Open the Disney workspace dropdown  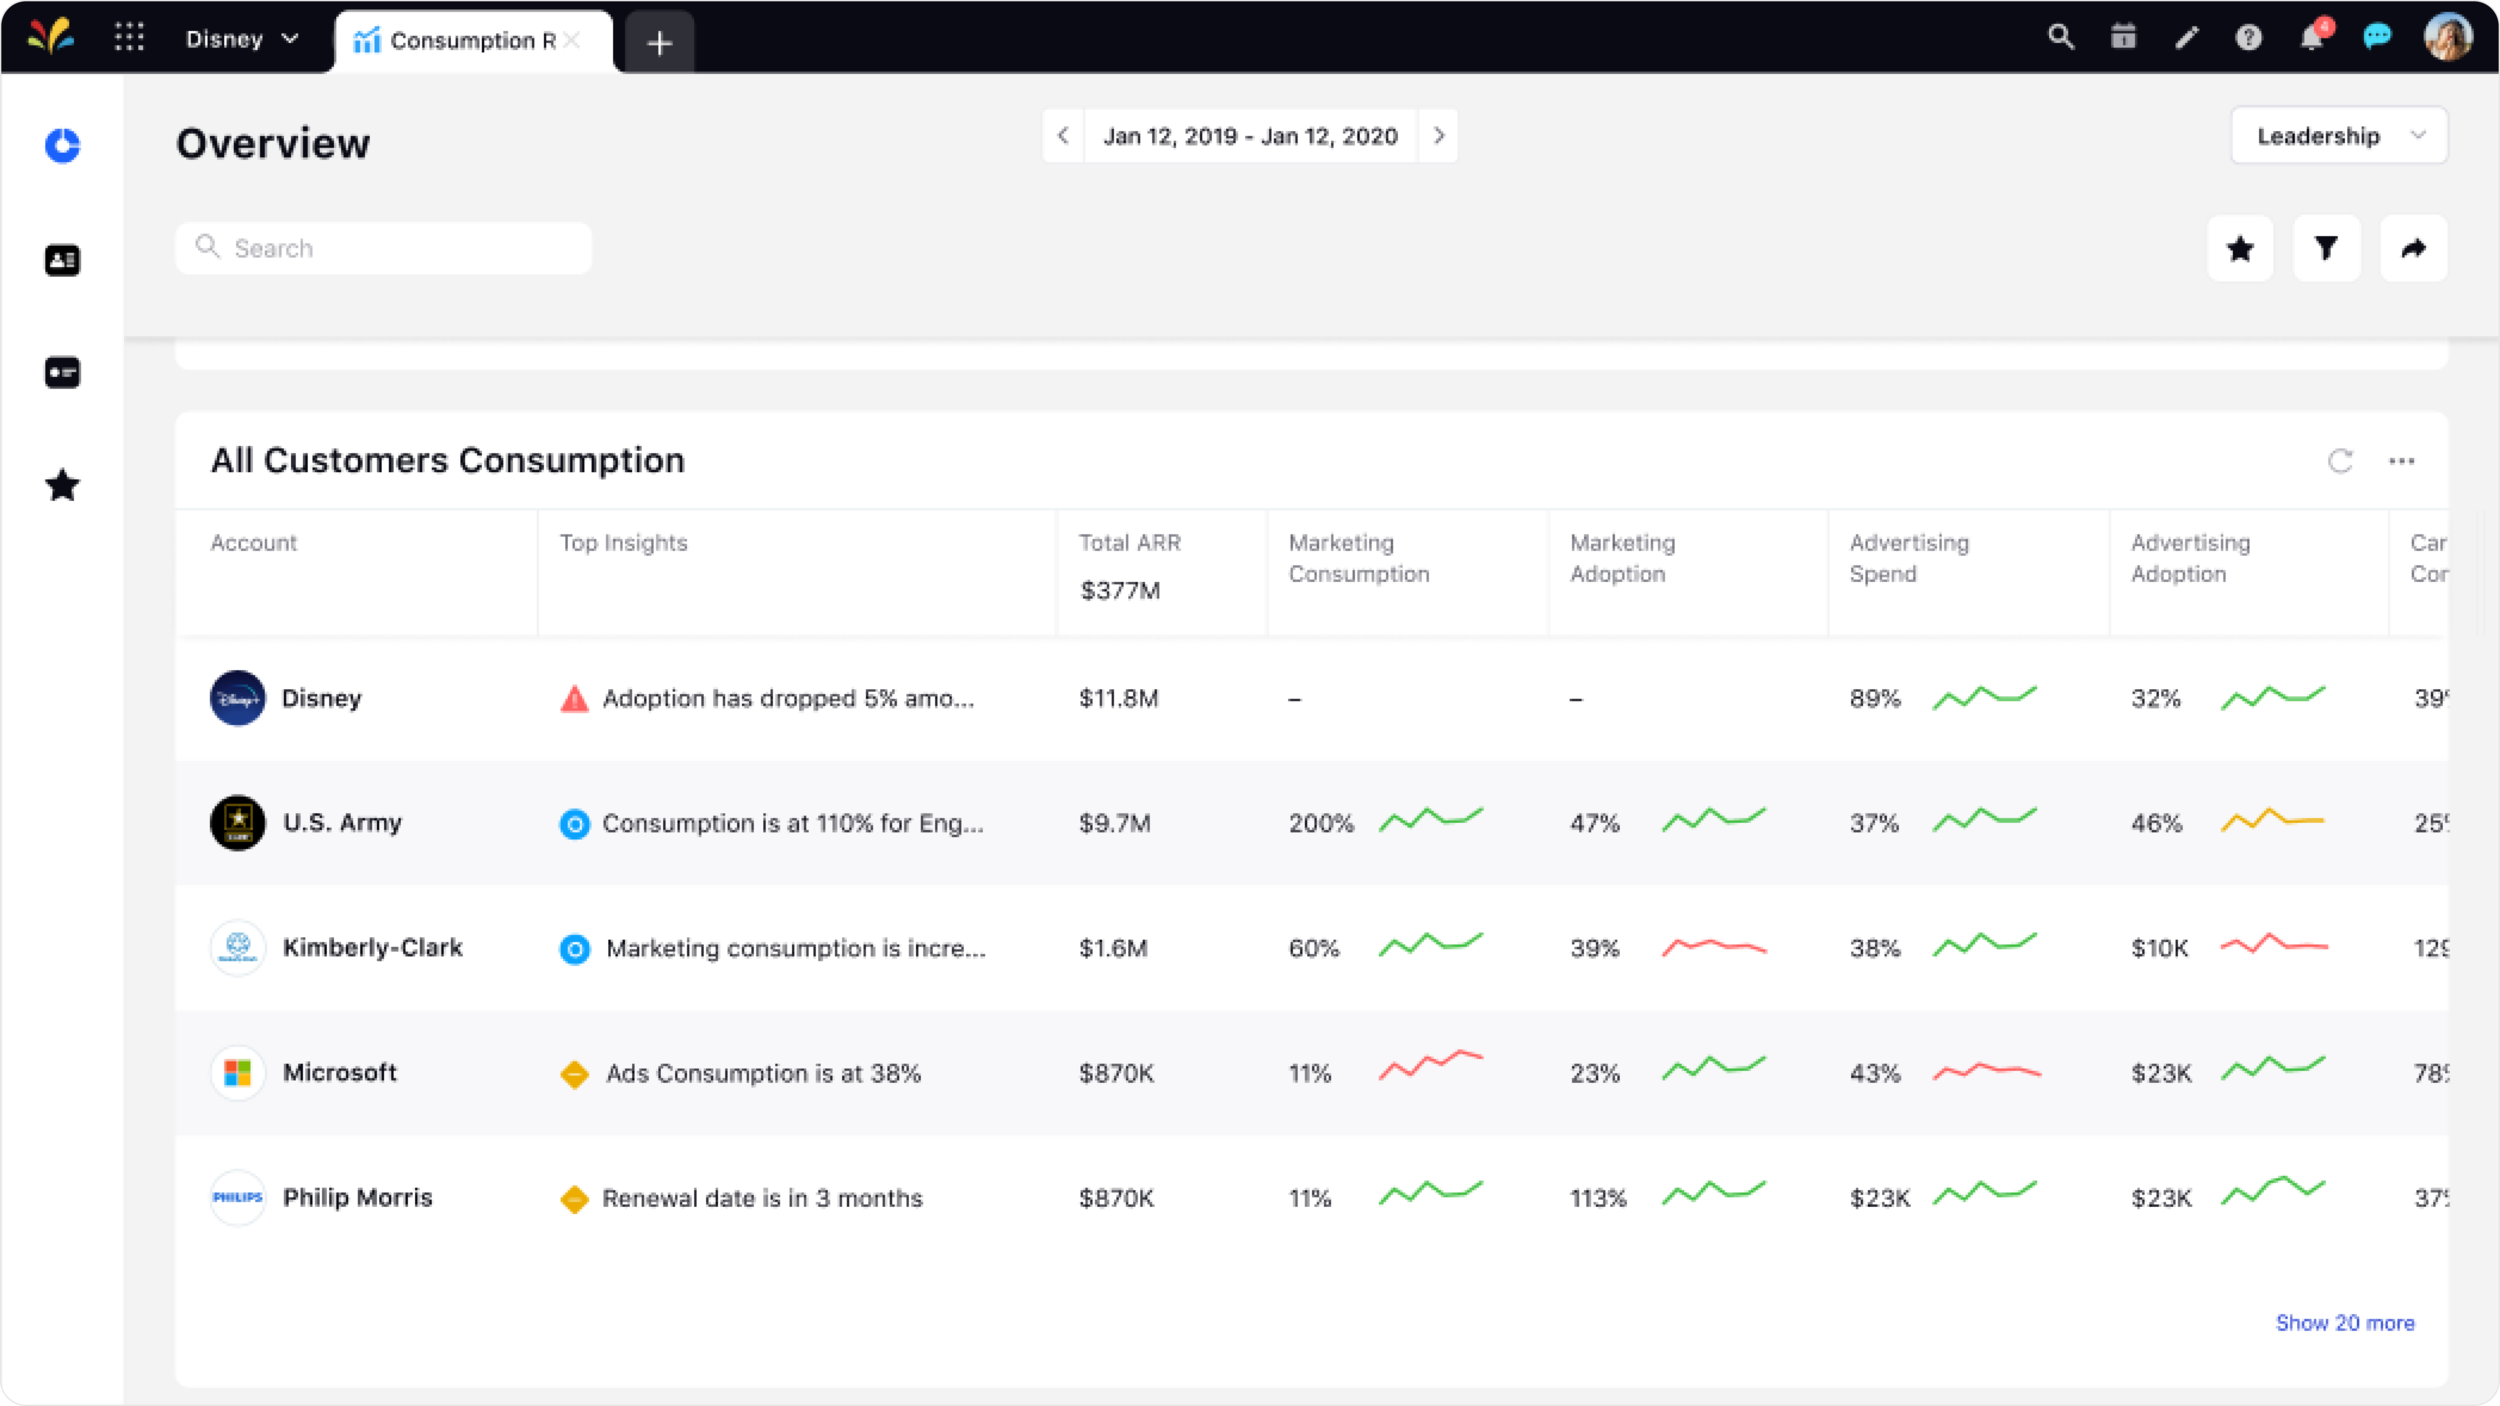[x=242, y=39]
